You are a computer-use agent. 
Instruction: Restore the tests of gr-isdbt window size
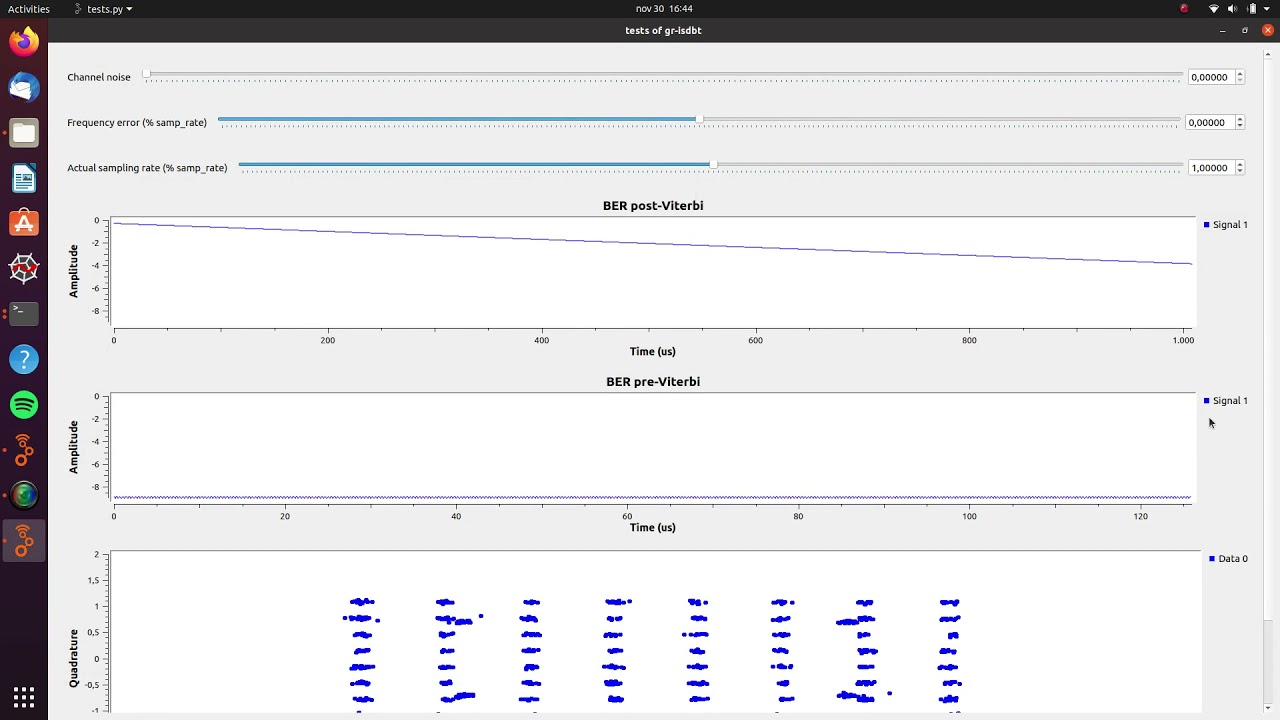[1245, 31]
